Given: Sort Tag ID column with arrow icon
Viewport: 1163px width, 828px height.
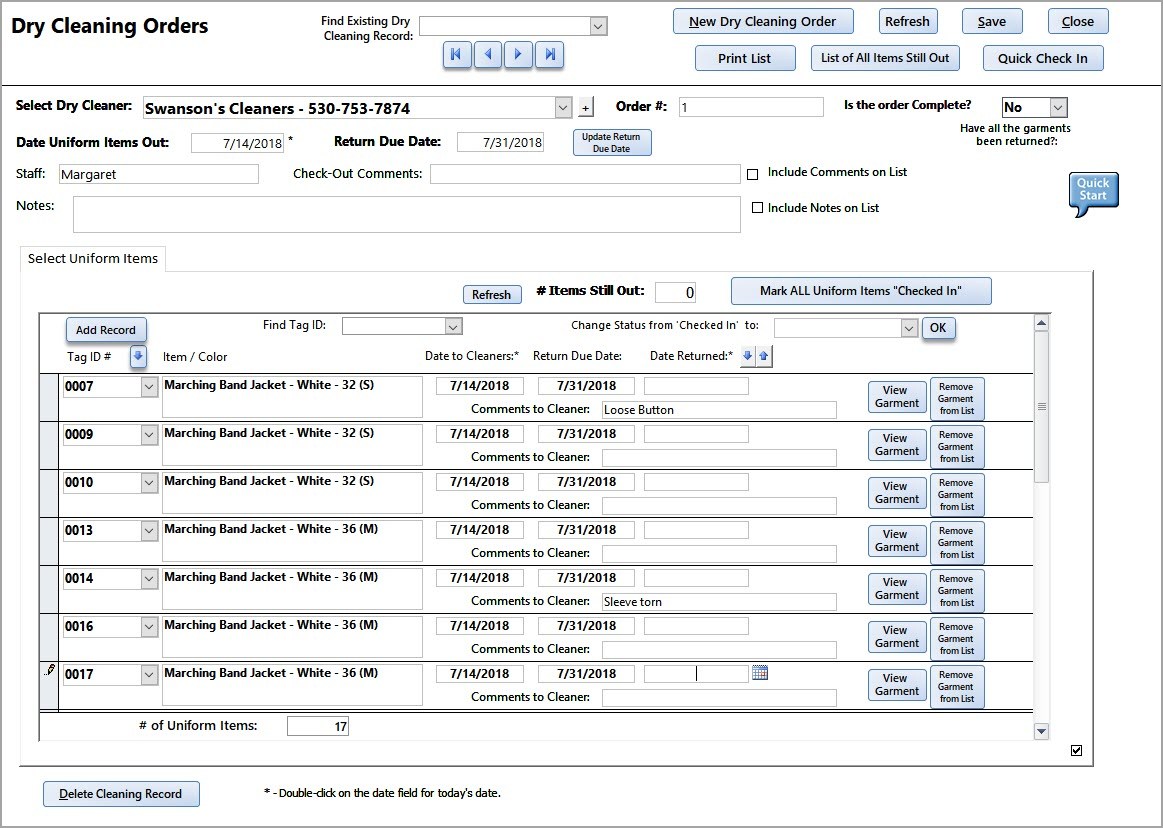Looking at the screenshot, I should coord(138,356).
